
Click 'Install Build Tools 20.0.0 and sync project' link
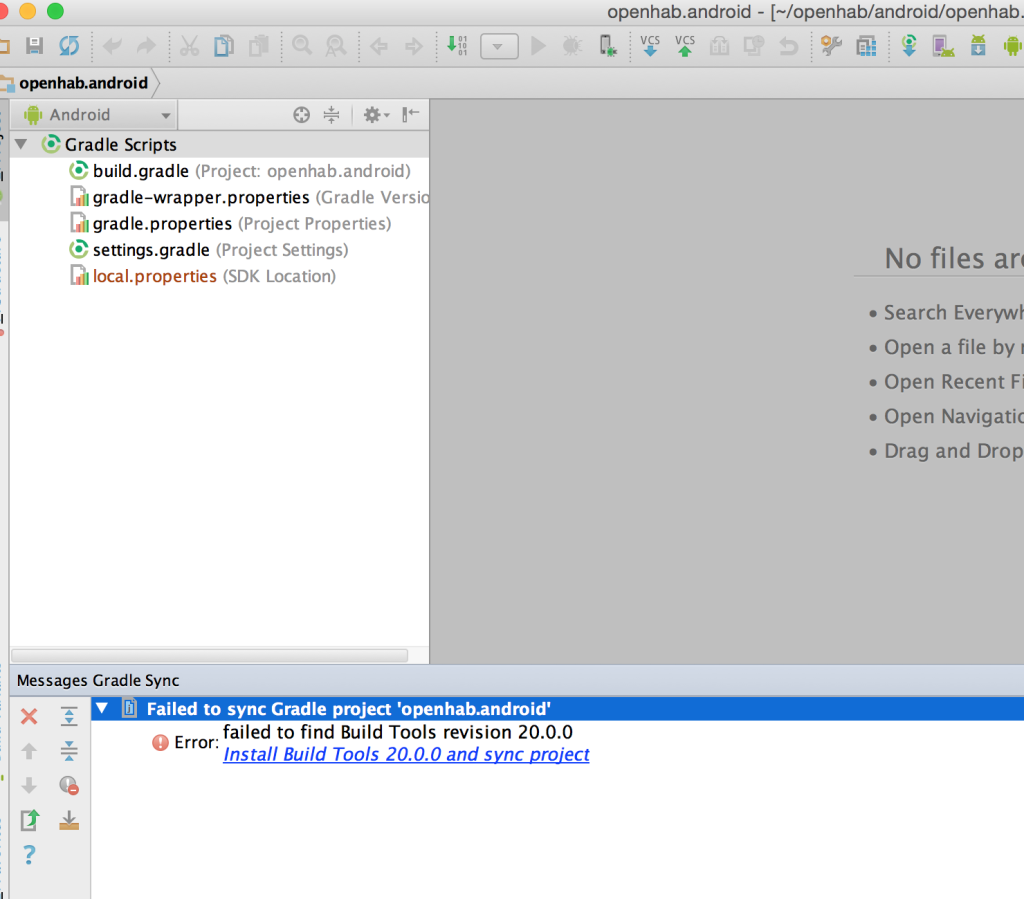(x=406, y=754)
